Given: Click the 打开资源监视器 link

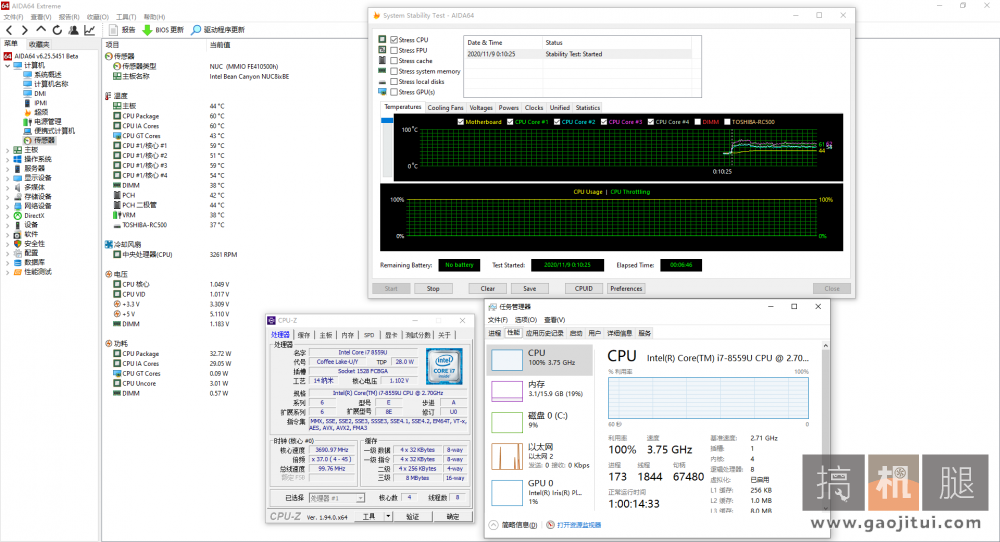Looking at the screenshot, I should (579, 525).
